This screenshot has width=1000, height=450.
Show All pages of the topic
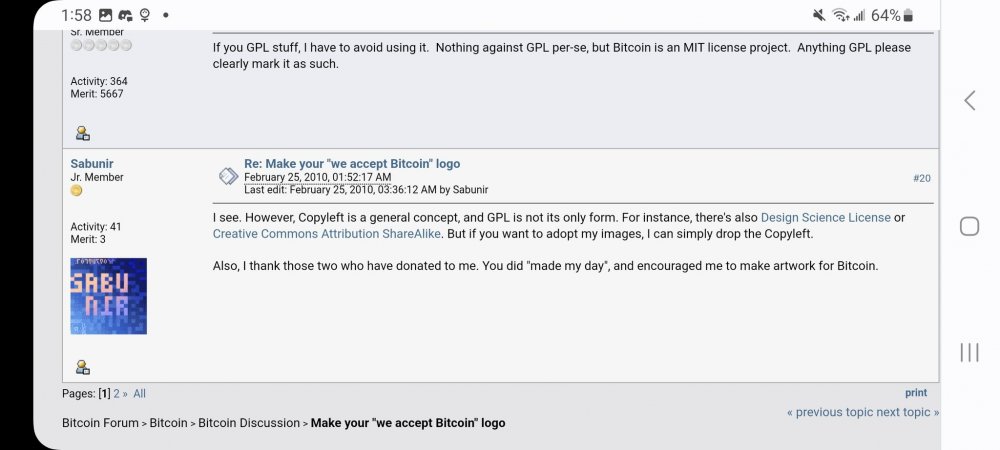[139, 394]
